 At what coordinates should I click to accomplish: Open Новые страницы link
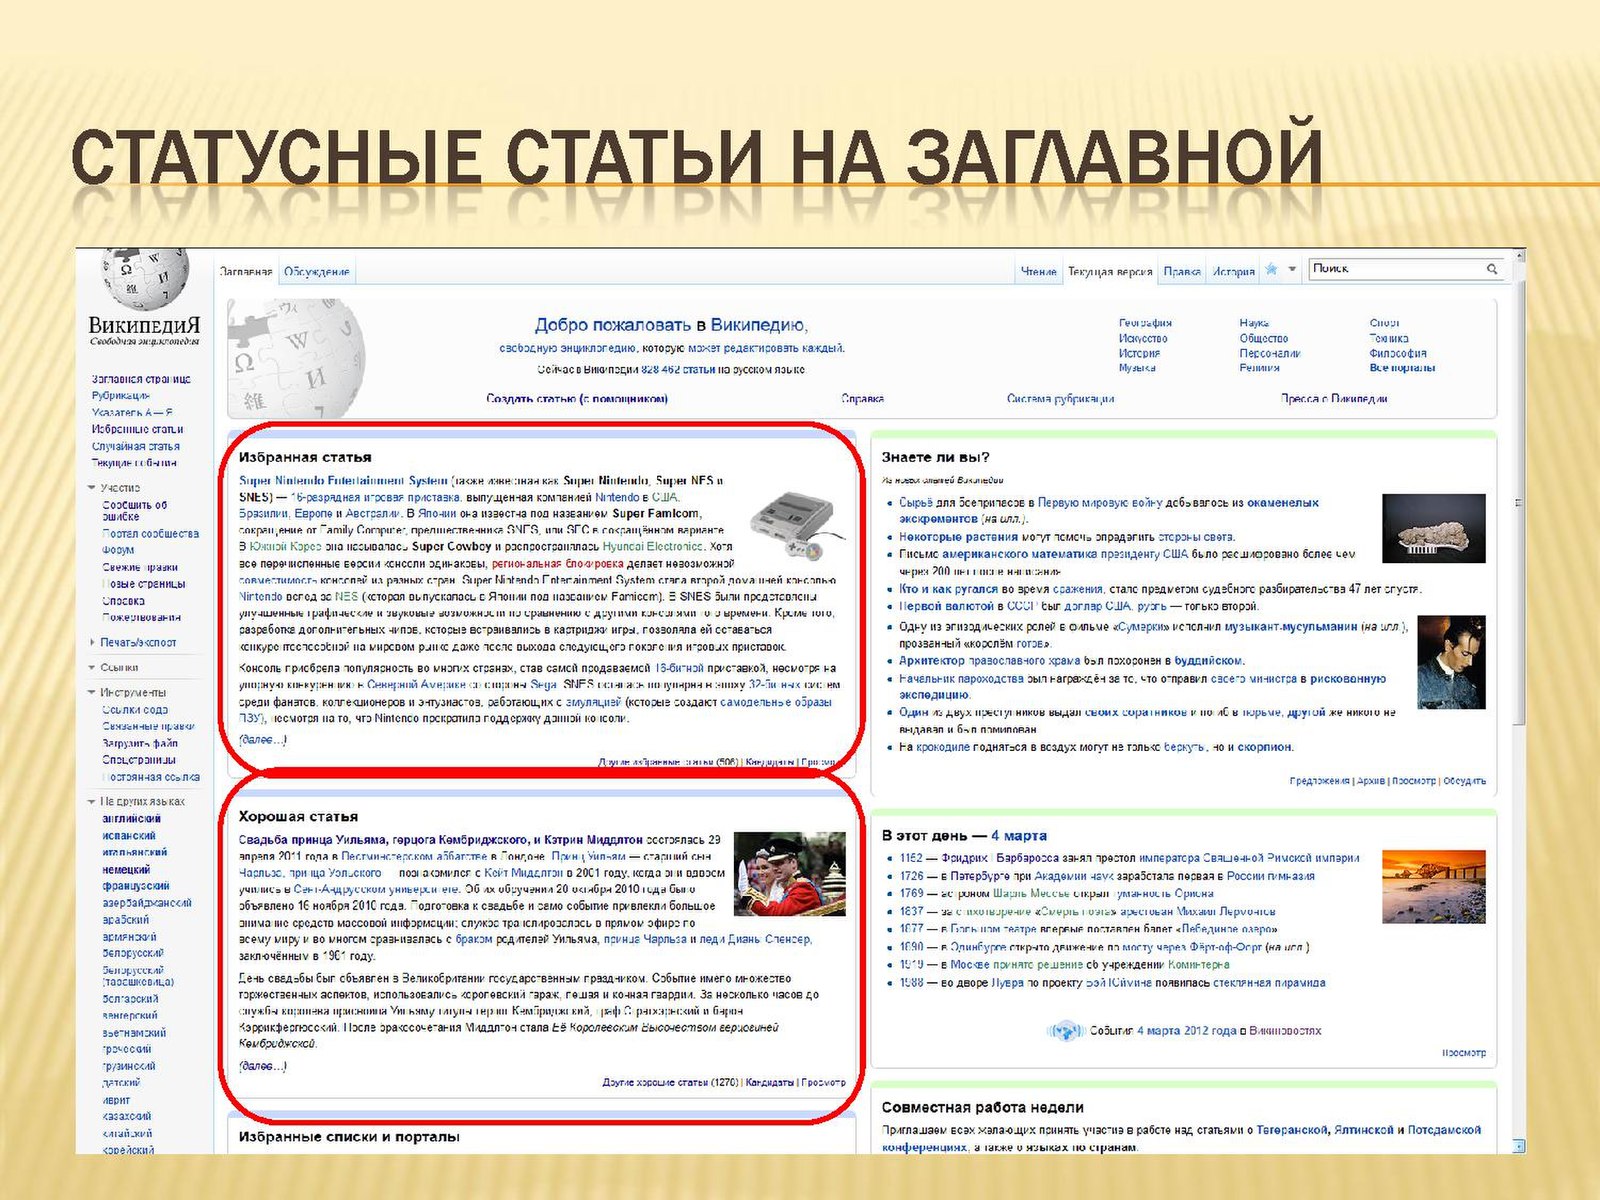(x=144, y=584)
